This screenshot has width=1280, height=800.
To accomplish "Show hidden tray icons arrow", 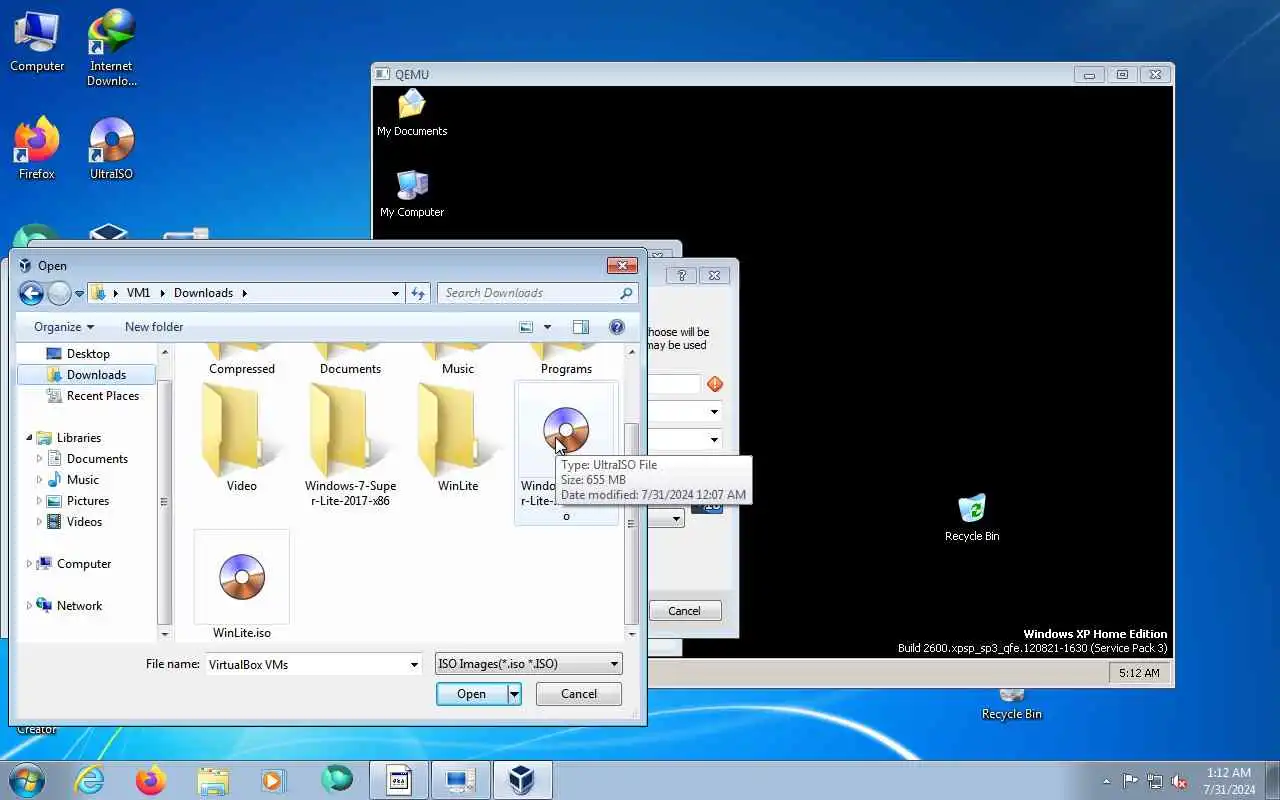I will (1106, 781).
